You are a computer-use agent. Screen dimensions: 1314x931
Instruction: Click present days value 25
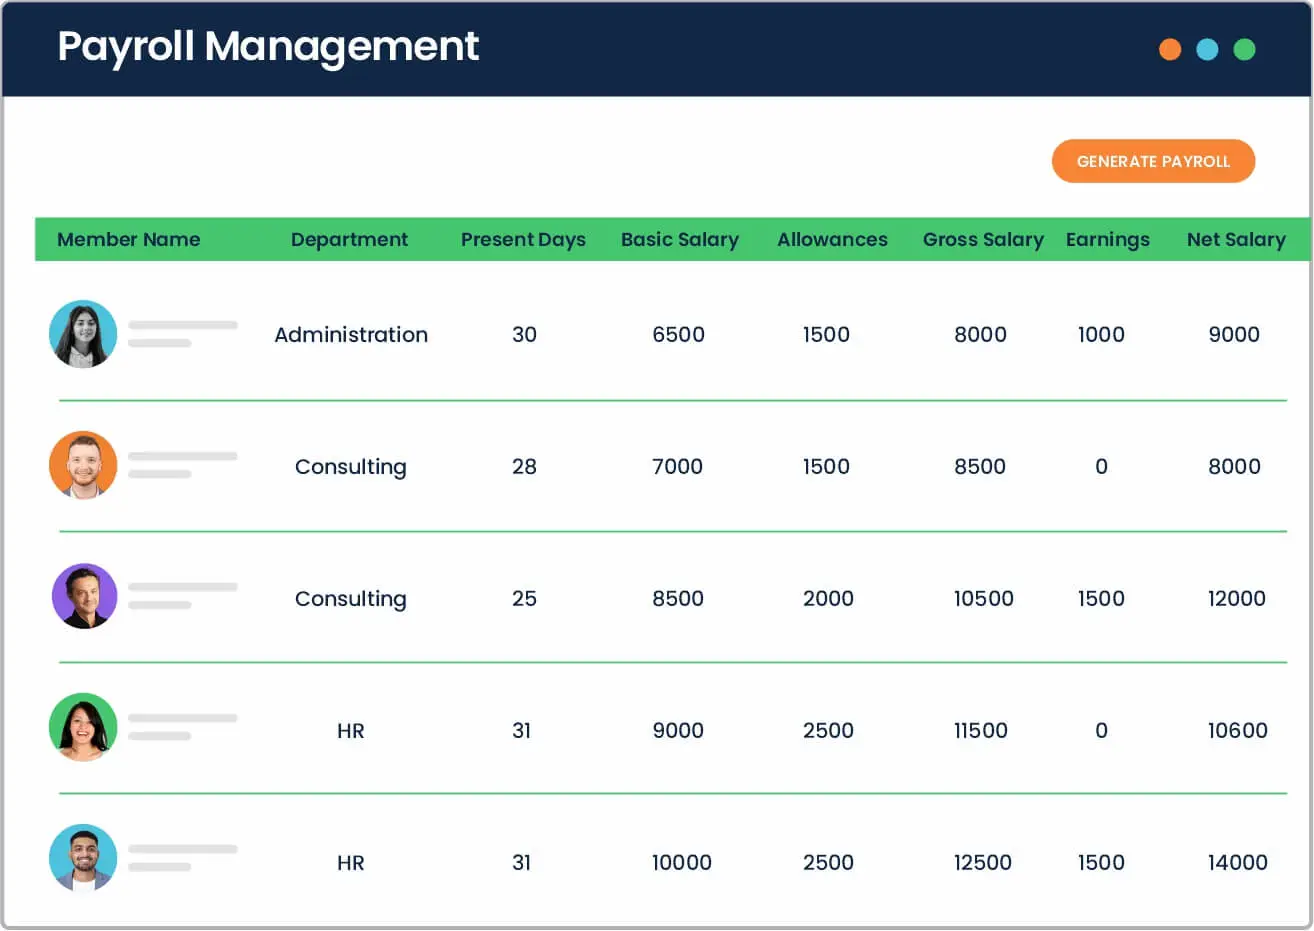pos(524,599)
